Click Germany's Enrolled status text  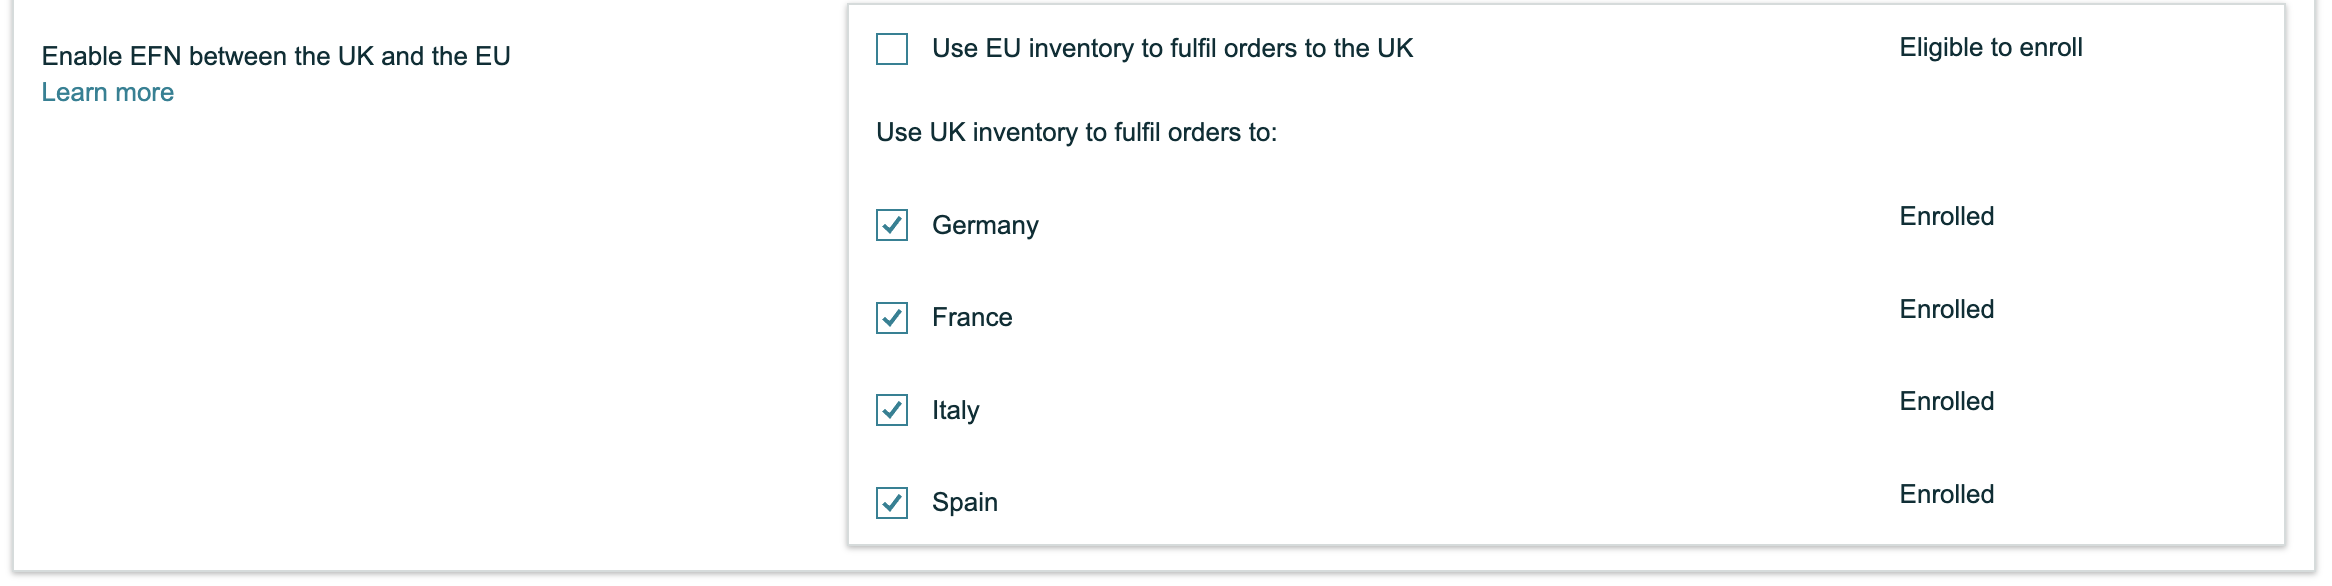1947,216
